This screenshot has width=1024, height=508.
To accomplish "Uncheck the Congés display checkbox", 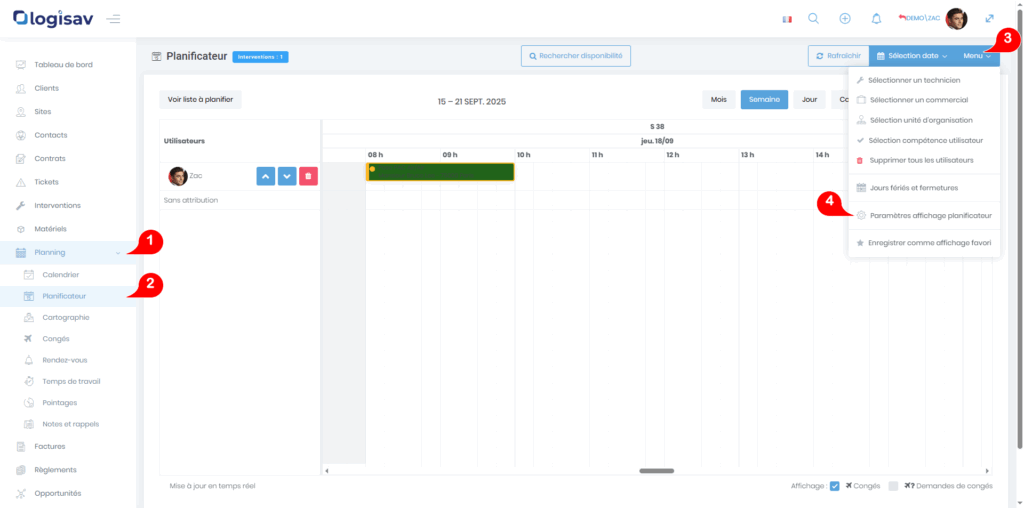I will [x=834, y=486].
